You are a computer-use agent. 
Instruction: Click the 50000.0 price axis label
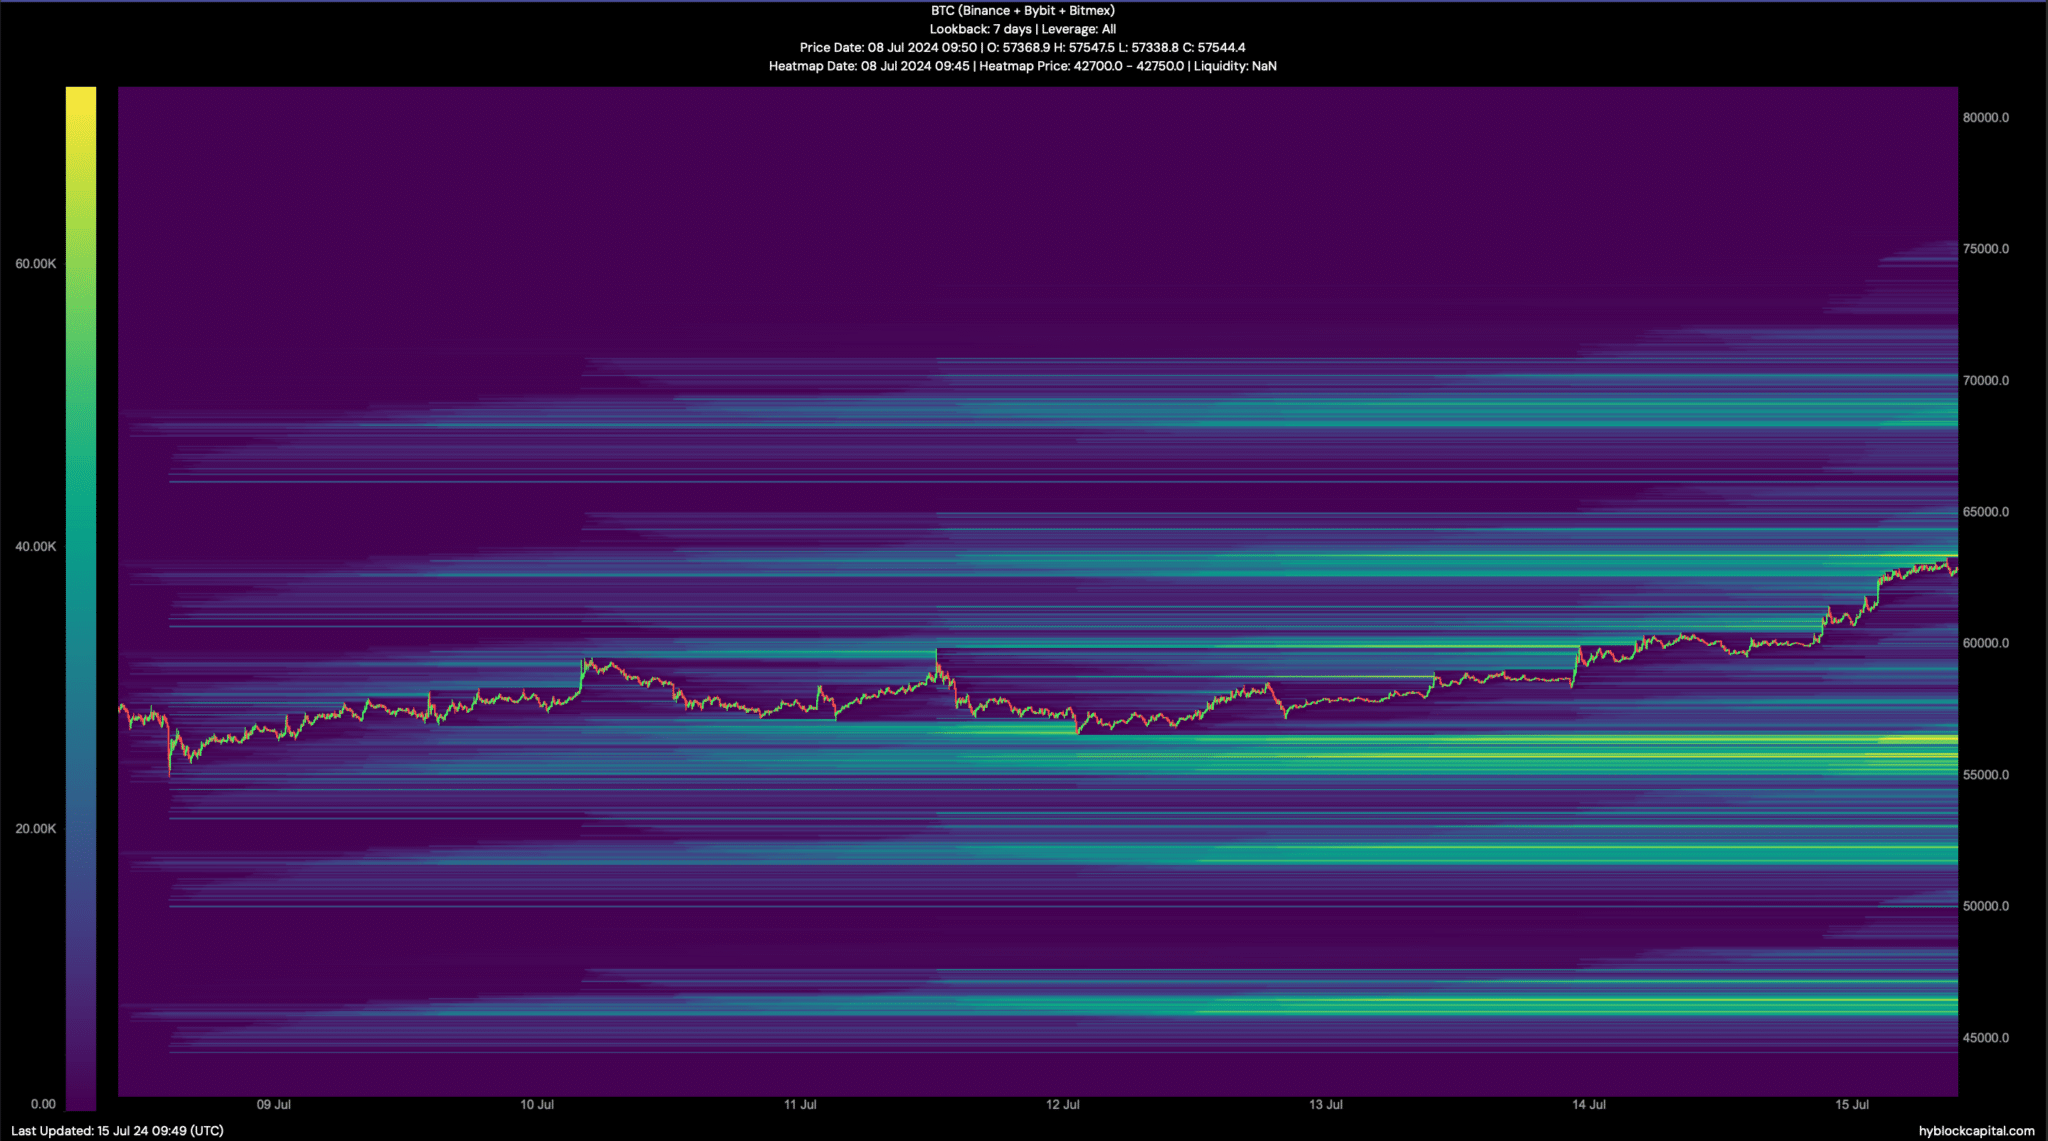[x=1985, y=906]
